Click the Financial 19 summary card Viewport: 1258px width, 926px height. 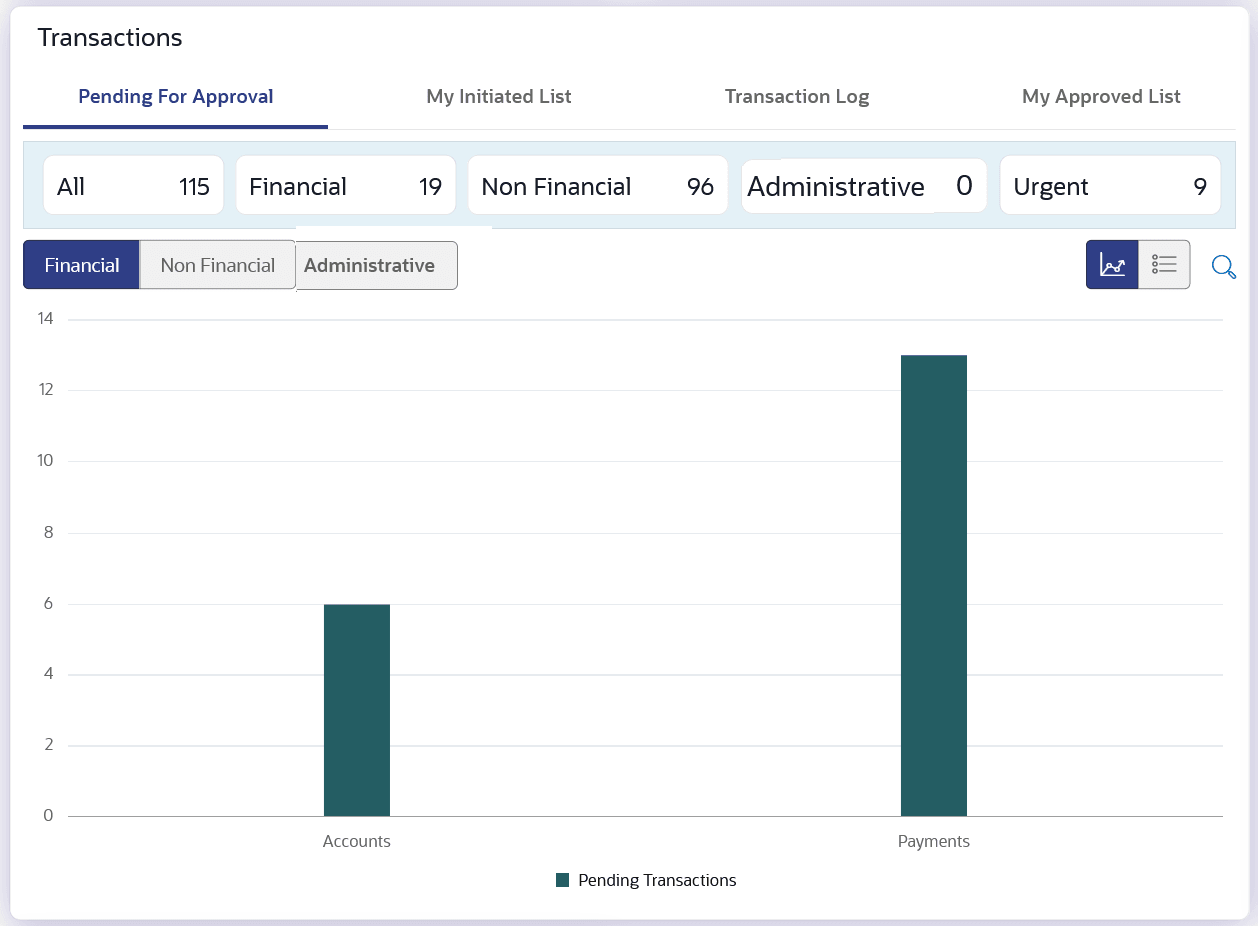[x=345, y=186]
